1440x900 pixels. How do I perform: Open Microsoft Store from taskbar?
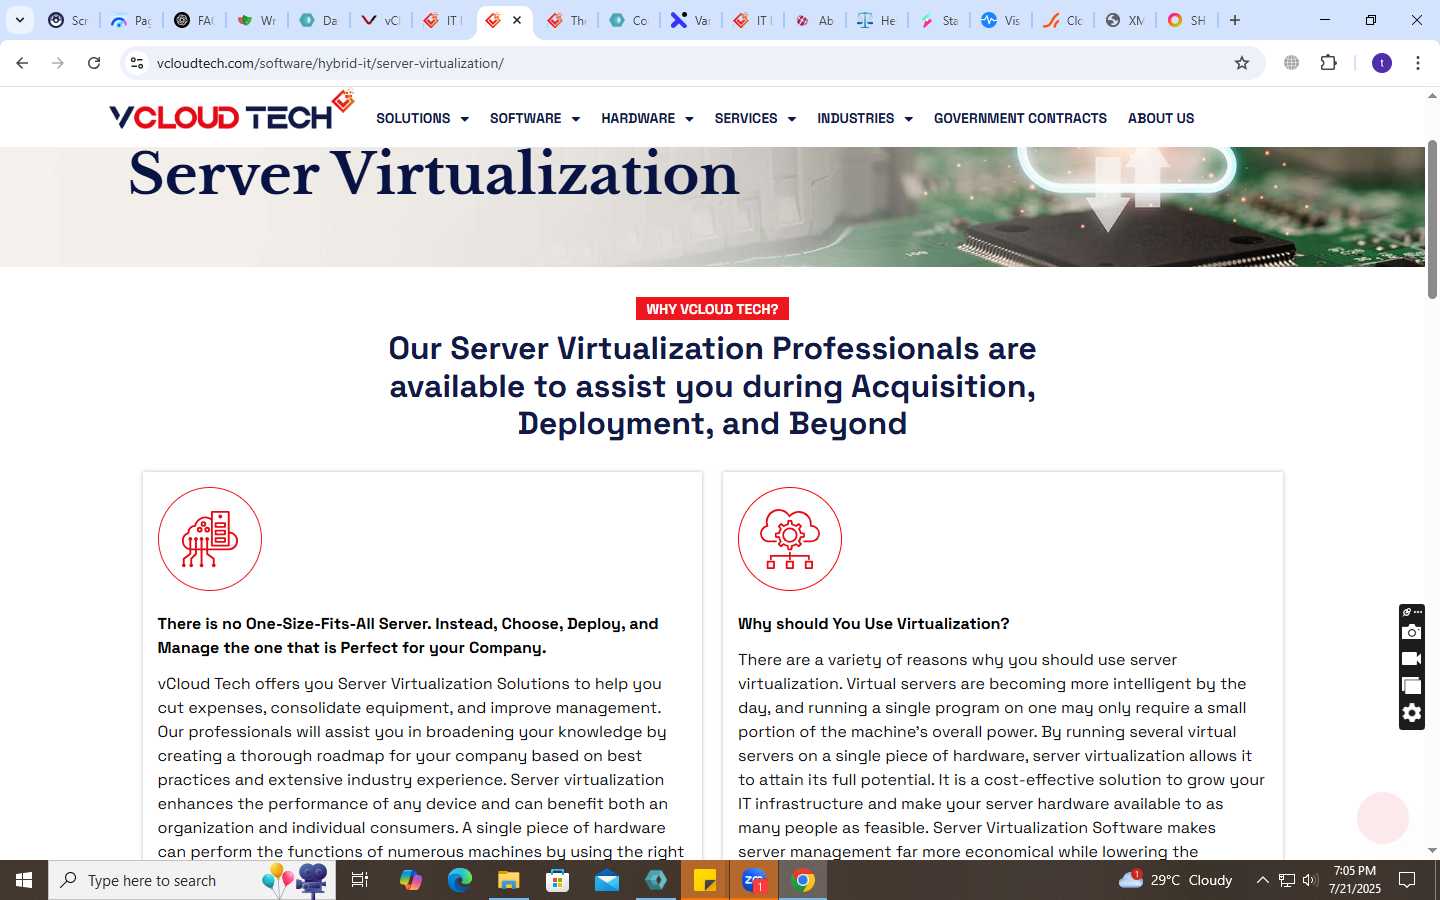pos(557,880)
